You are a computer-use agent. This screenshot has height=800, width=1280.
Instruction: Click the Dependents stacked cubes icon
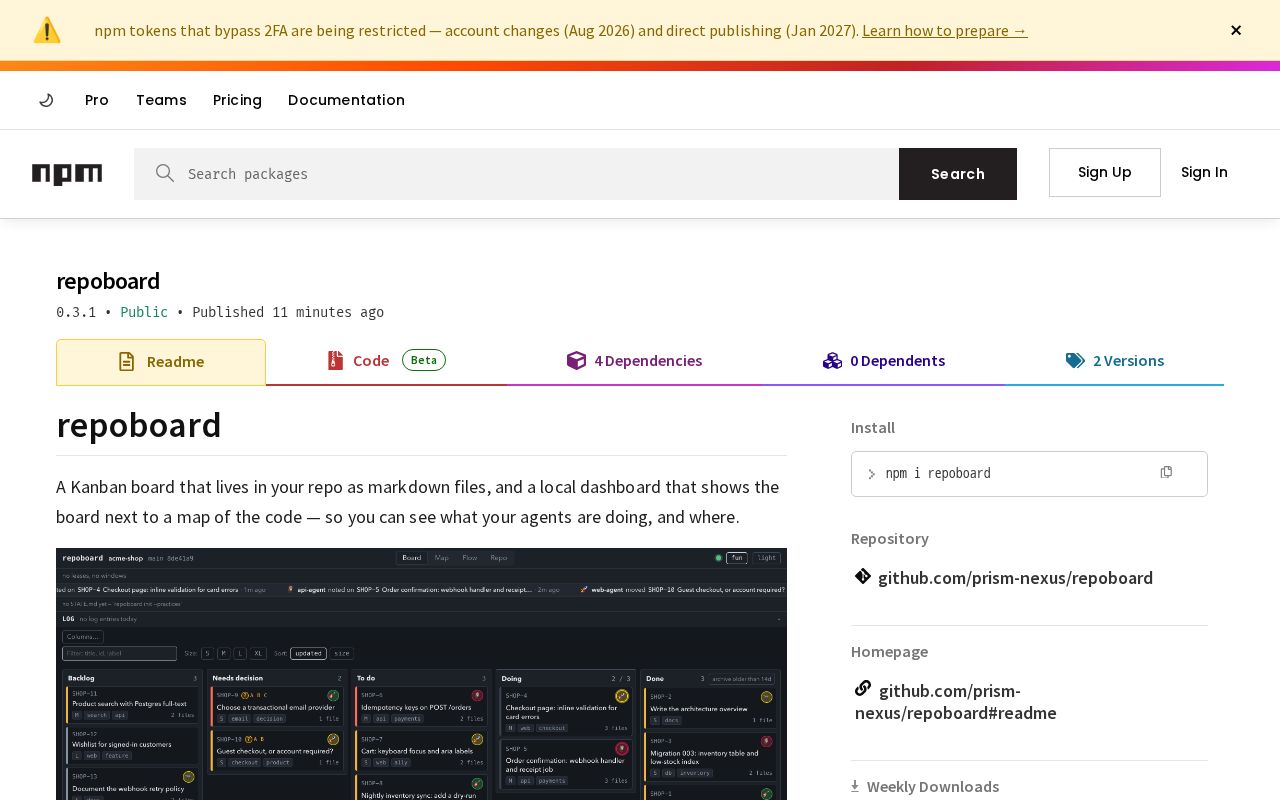(x=832, y=360)
